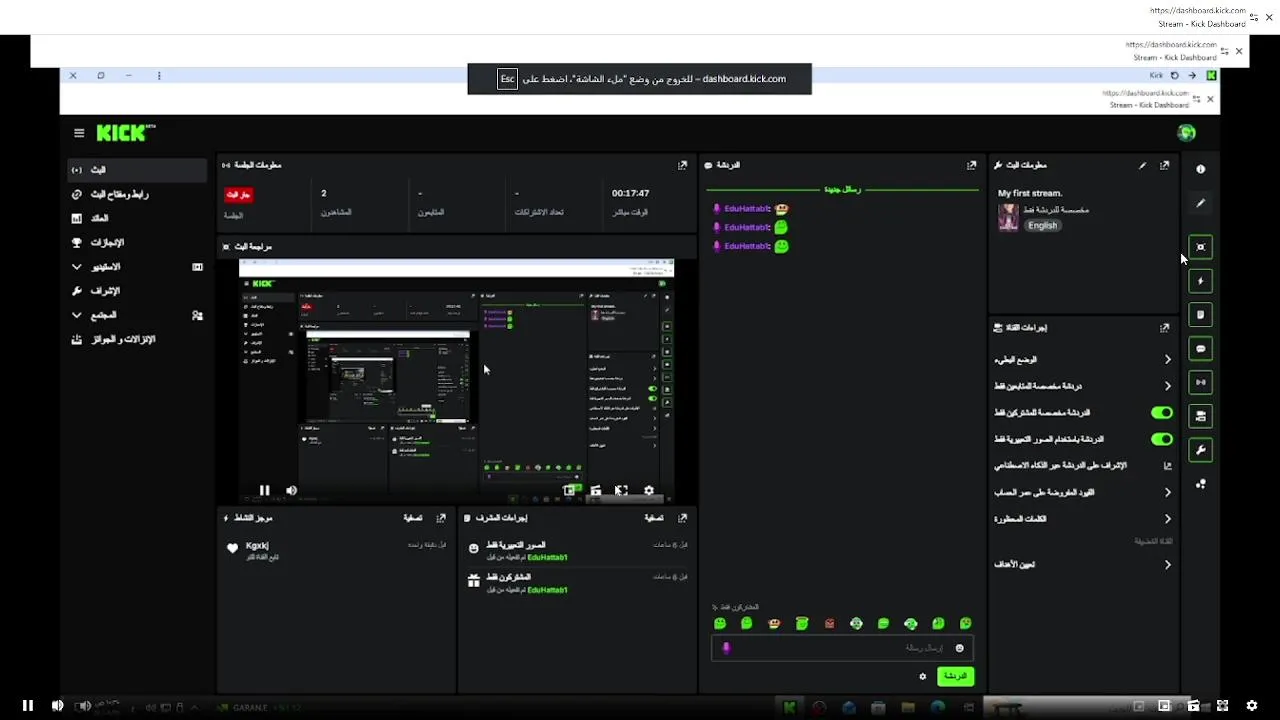The width and height of the screenshot is (1280, 720).
Task: Click the filter button in the activity feed panel
Action: [413, 518]
